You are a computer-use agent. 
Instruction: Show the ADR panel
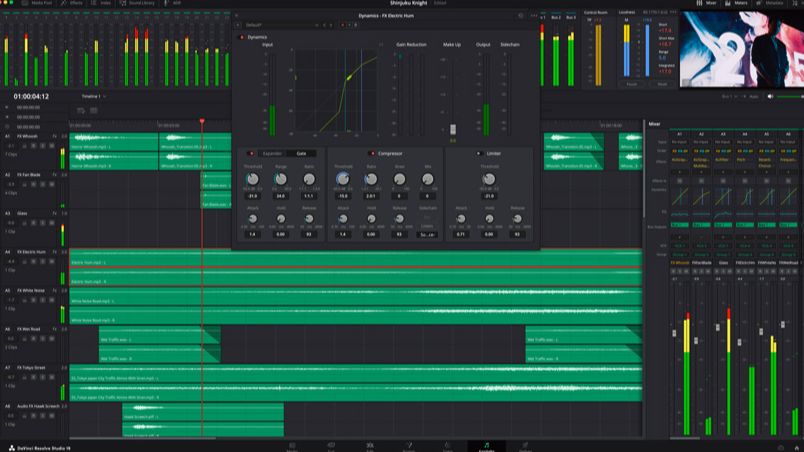tap(175, 4)
